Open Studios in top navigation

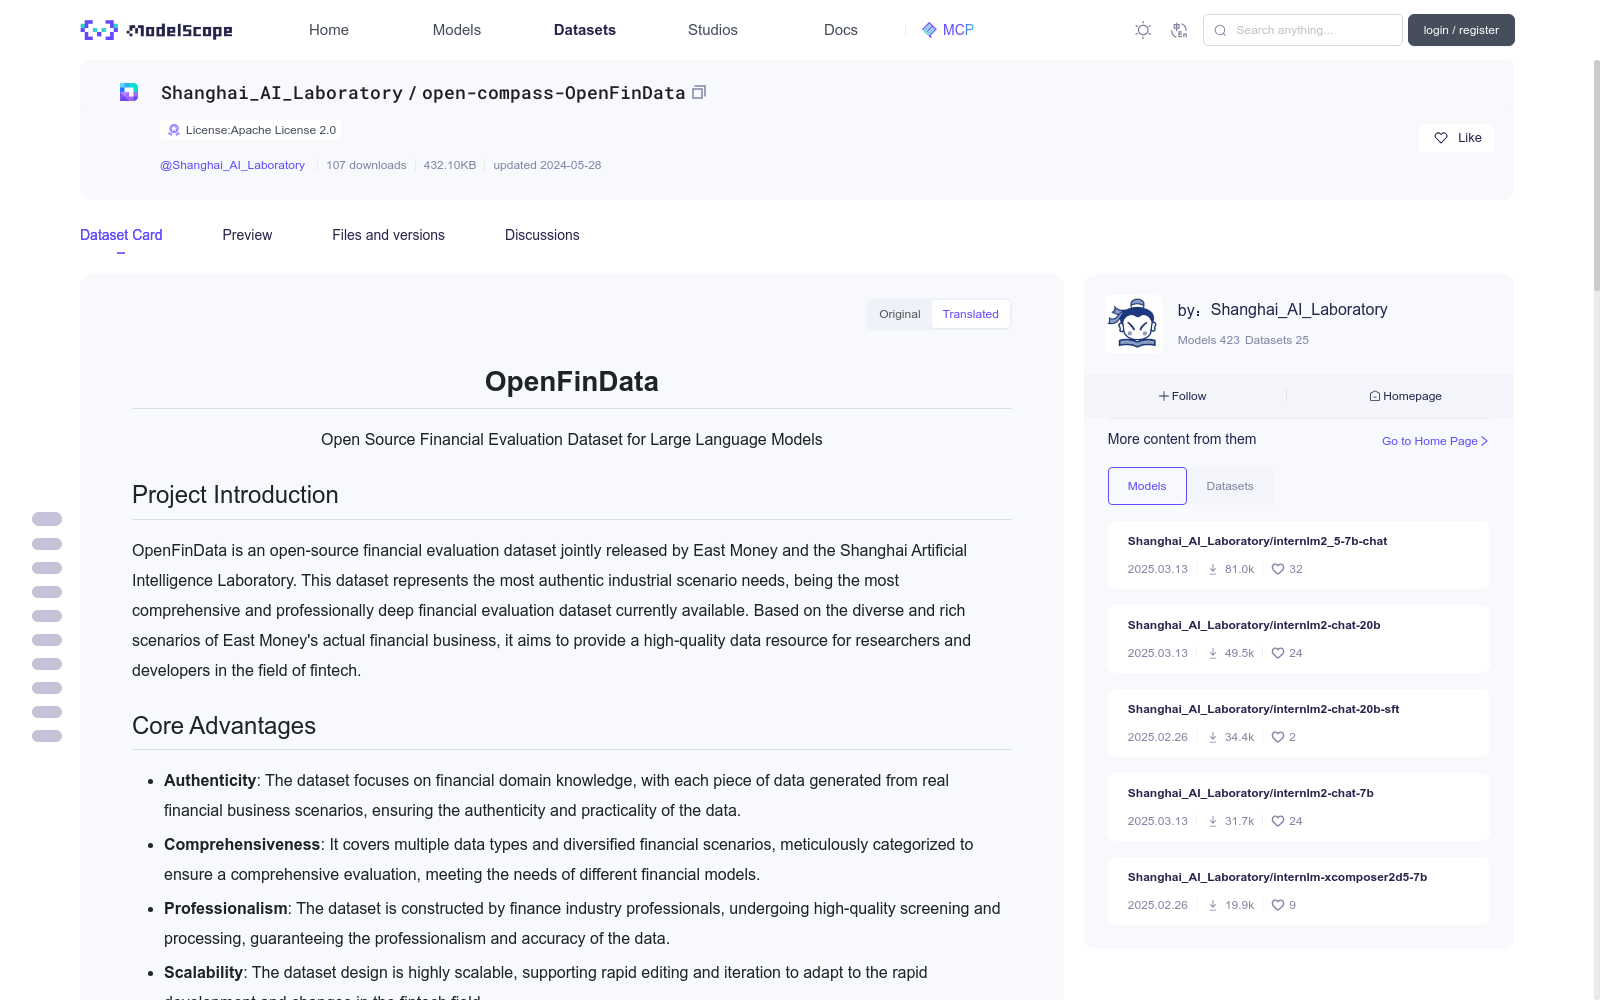(x=713, y=30)
